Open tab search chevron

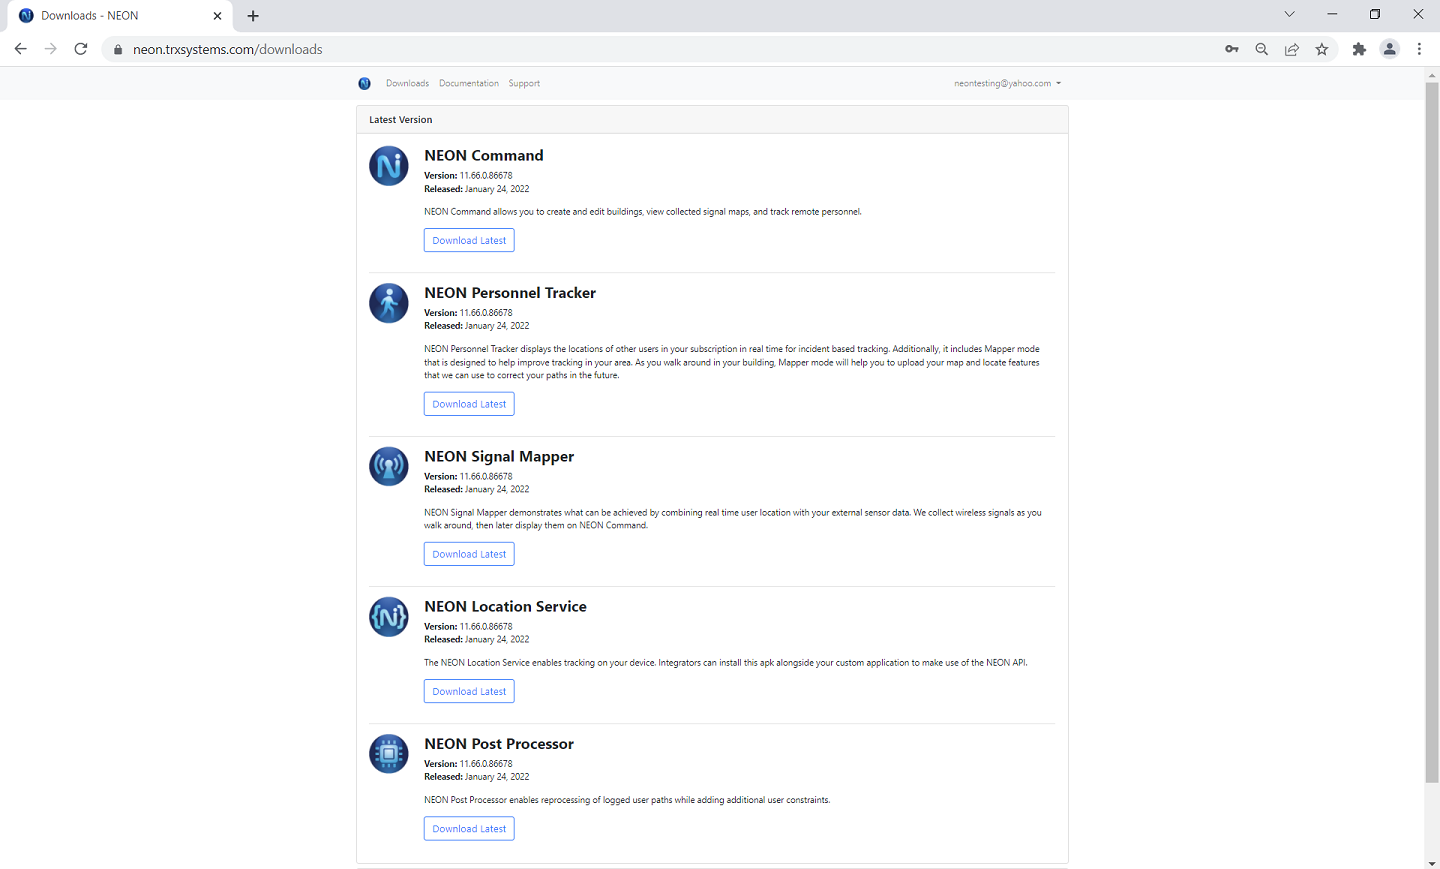click(1289, 14)
